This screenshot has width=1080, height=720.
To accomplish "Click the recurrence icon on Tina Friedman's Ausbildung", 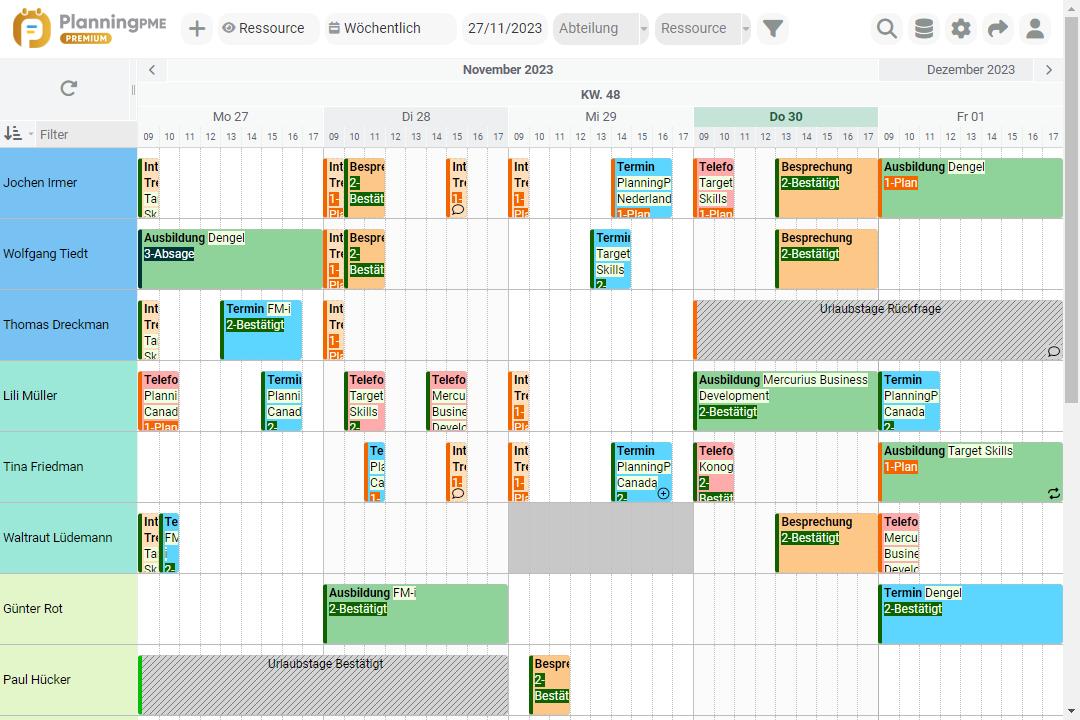I will (x=1053, y=493).
